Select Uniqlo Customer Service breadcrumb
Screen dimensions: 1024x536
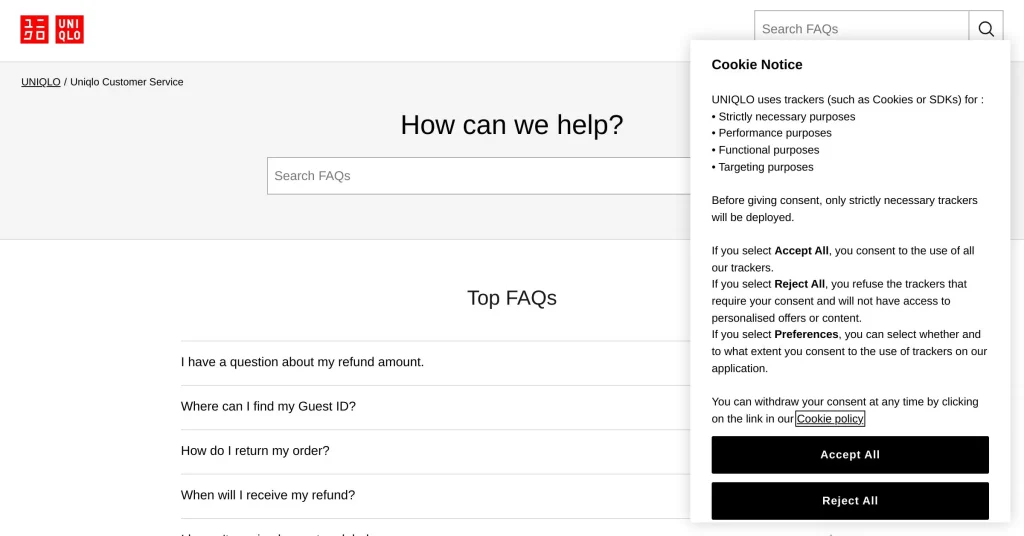pyautogui.click(x=127, y=82)
